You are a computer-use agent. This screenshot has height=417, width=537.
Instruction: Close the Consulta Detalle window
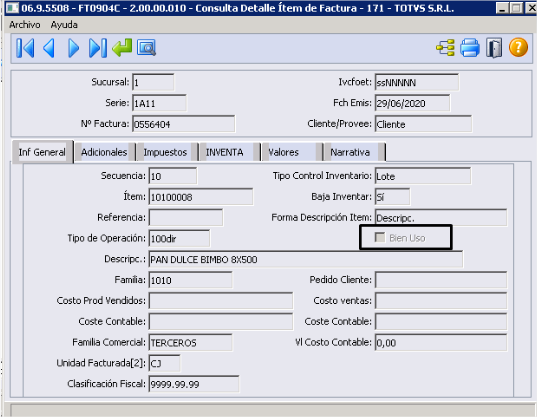pyautogui.click(x=531, y=8)
